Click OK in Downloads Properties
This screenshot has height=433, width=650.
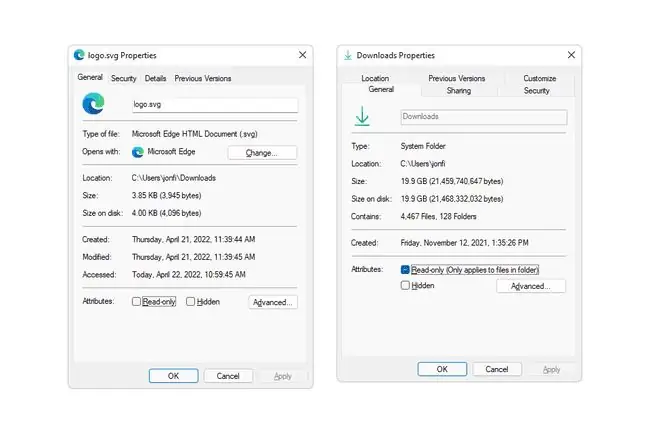click(x=442, y=369)
